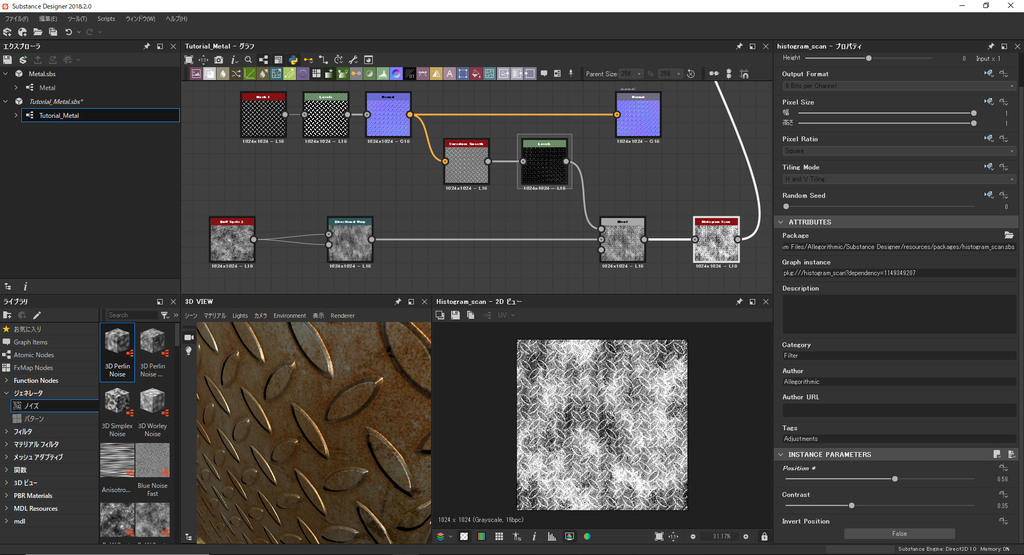The width and height of the screenshot is (1024, 555).
Task: Open the Environment menu in 3D view
Action: [x=289, y=315]
